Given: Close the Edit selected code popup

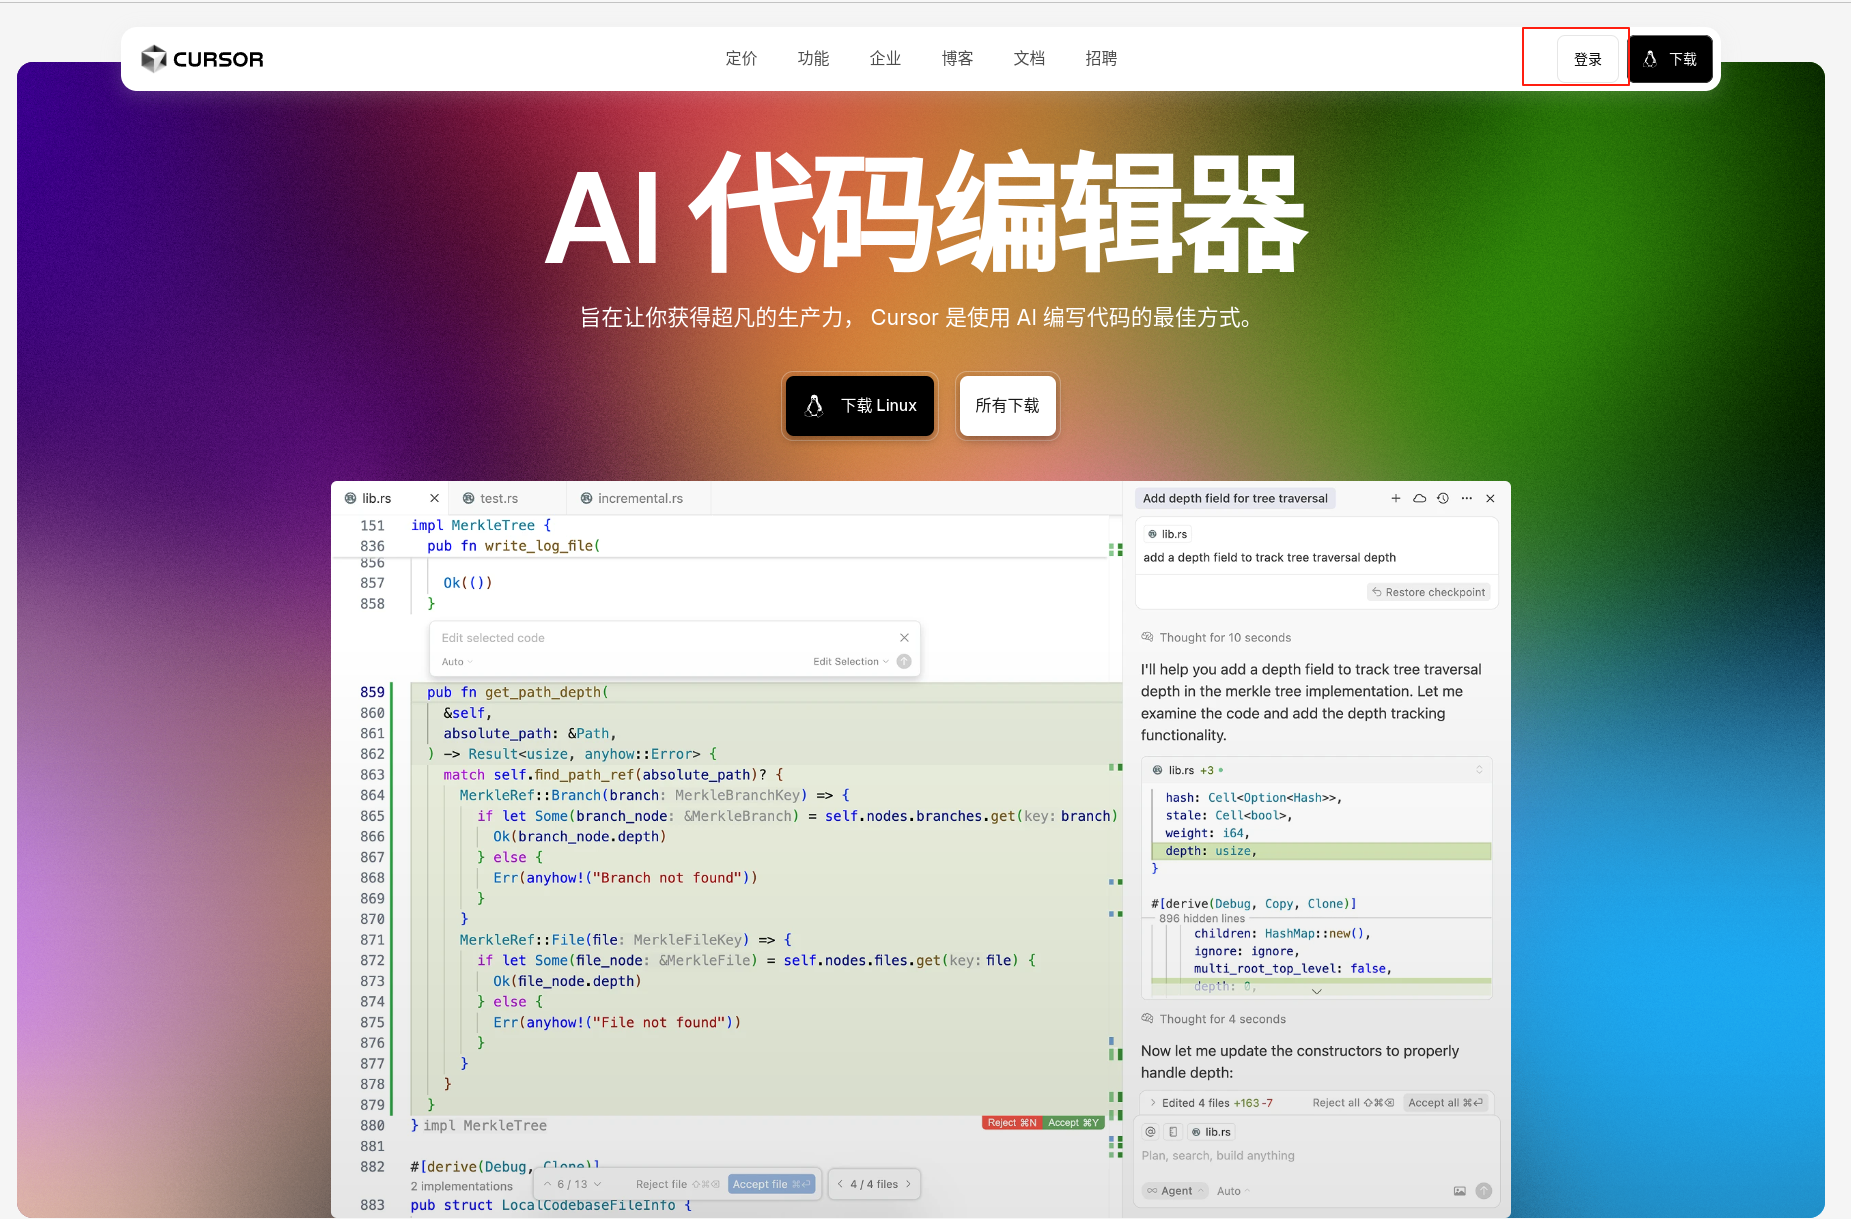Looking at the screenshot, I should pos(904,638).
